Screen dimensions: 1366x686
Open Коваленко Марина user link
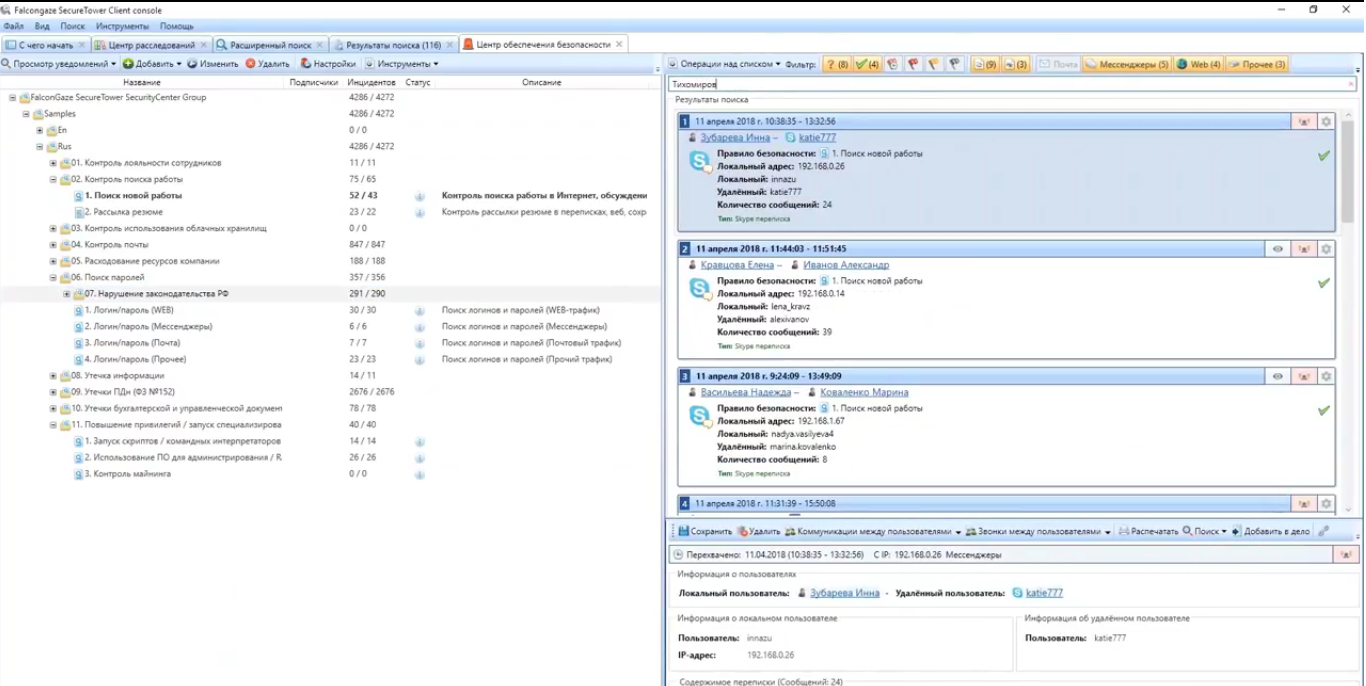coord(864,393)
